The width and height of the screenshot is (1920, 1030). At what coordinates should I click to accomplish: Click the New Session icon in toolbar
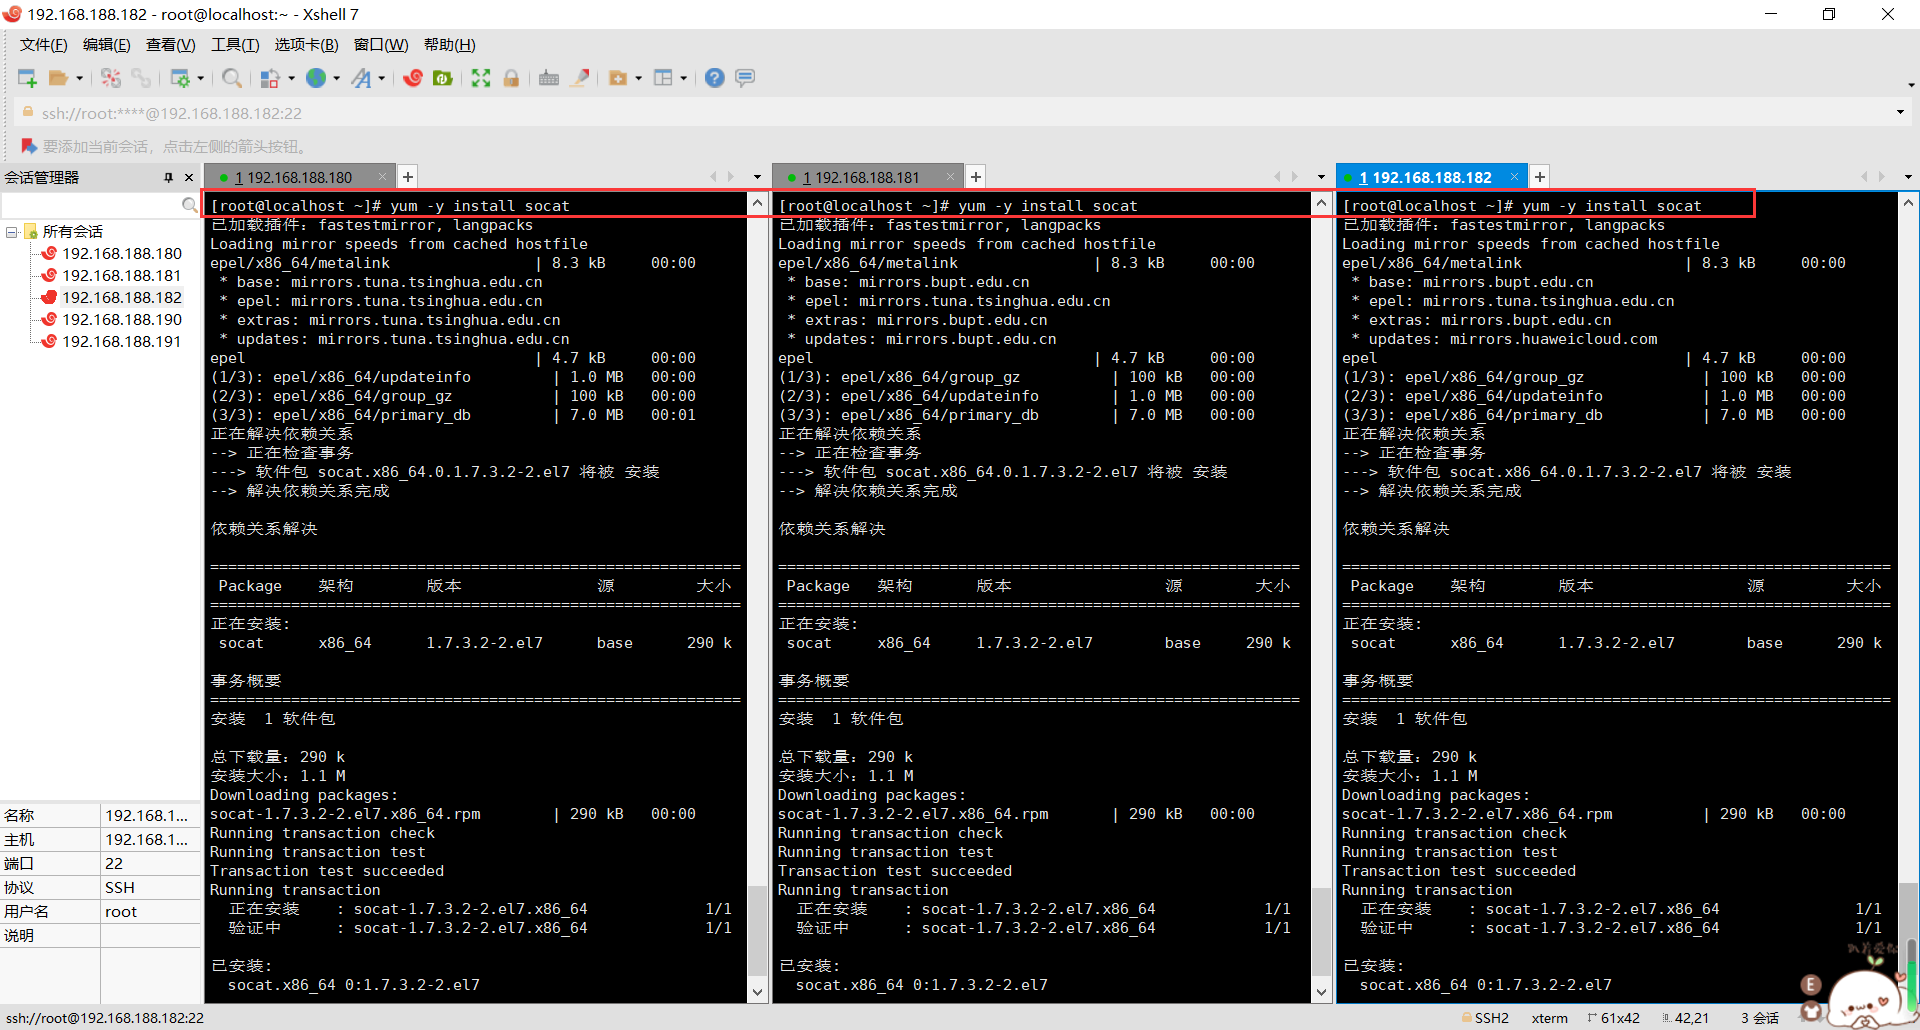[x=27, y=78]
